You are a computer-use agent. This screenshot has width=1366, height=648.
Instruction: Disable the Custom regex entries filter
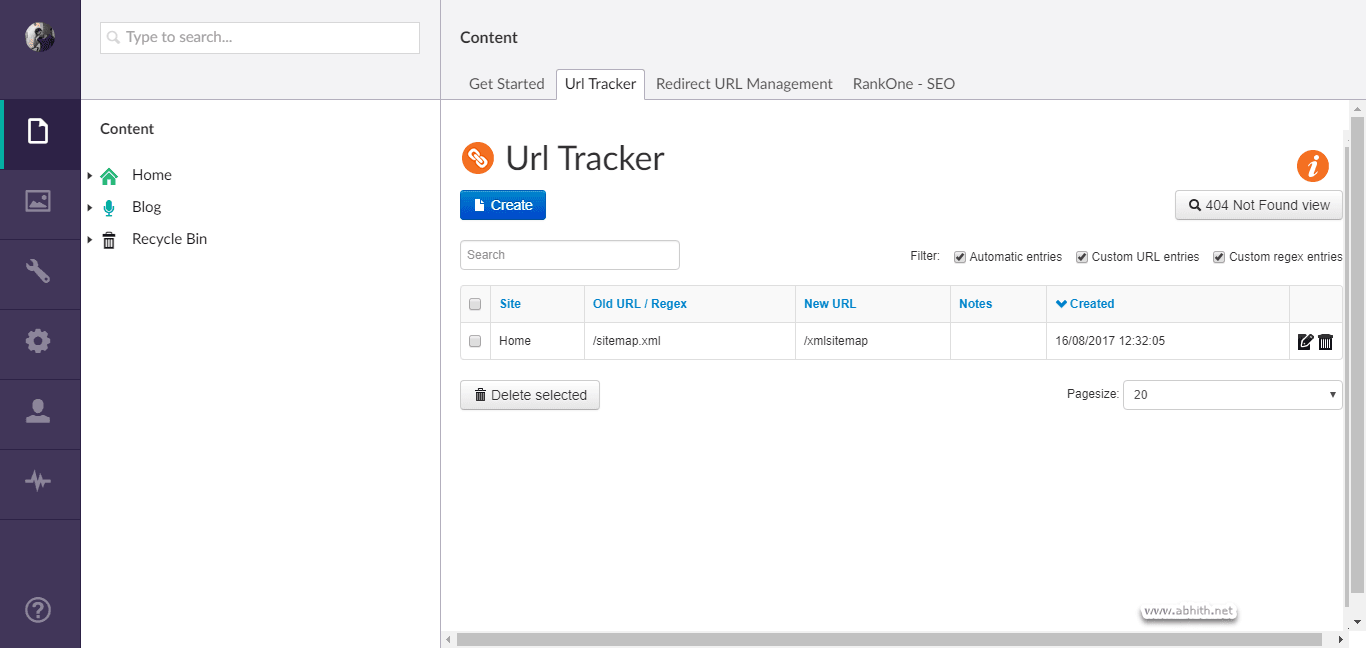click(1219, 256)
